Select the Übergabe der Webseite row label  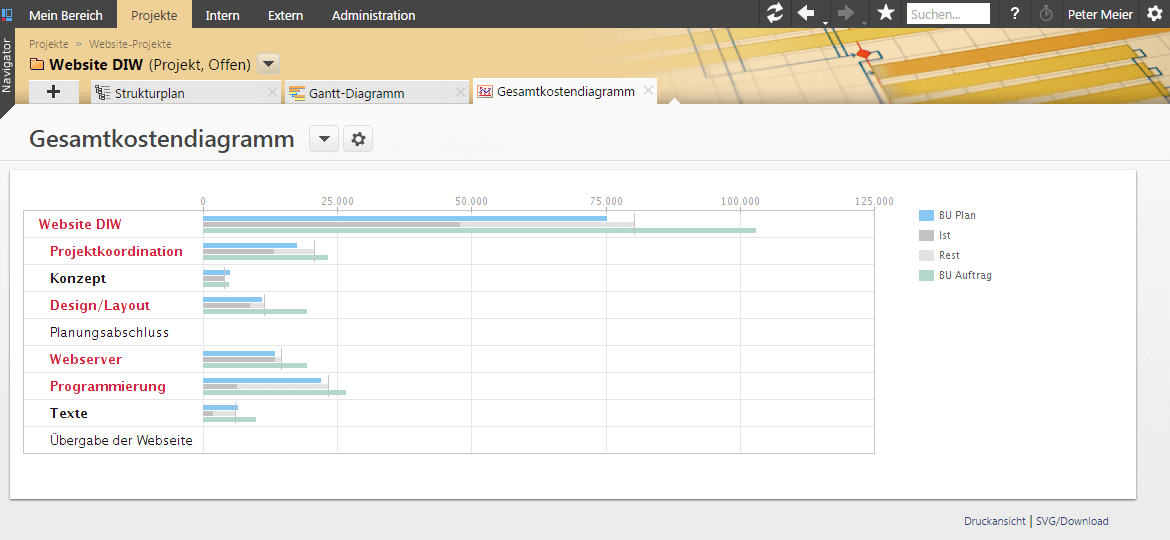click(x=122, y=440)
